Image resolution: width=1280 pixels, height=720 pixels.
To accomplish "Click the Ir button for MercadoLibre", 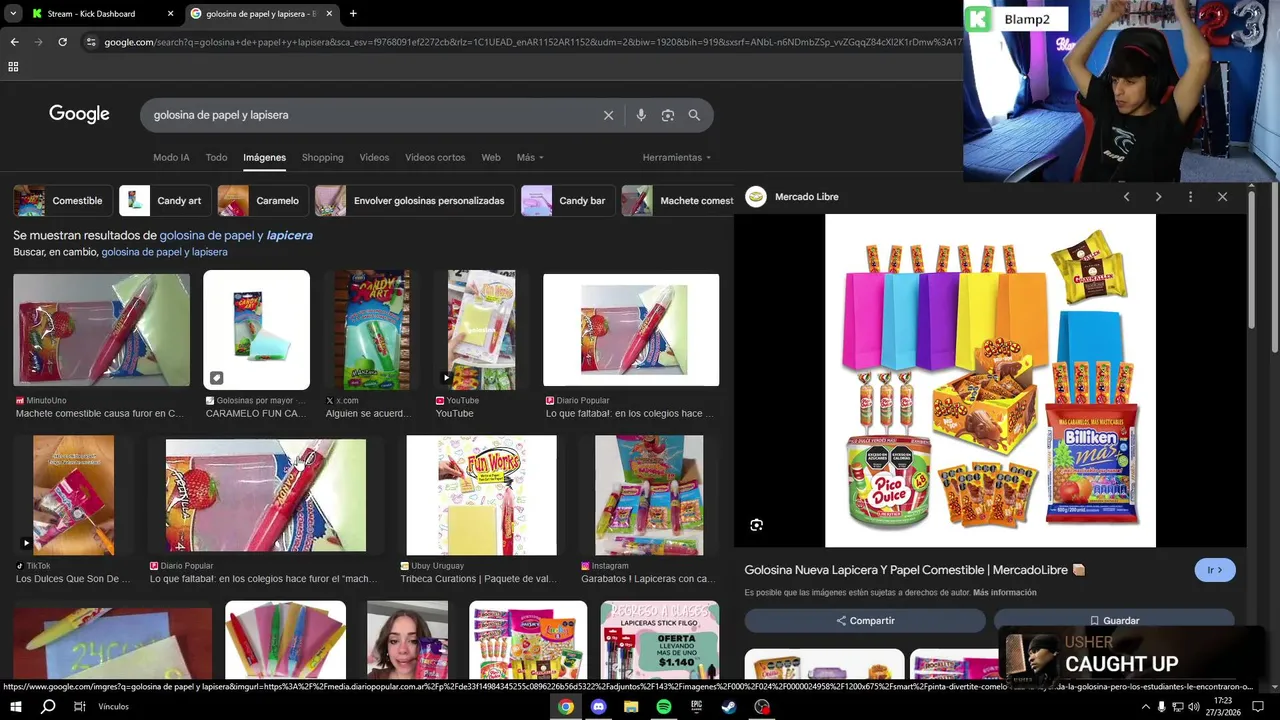I will pyautogui.click(x=1215, y=570).
